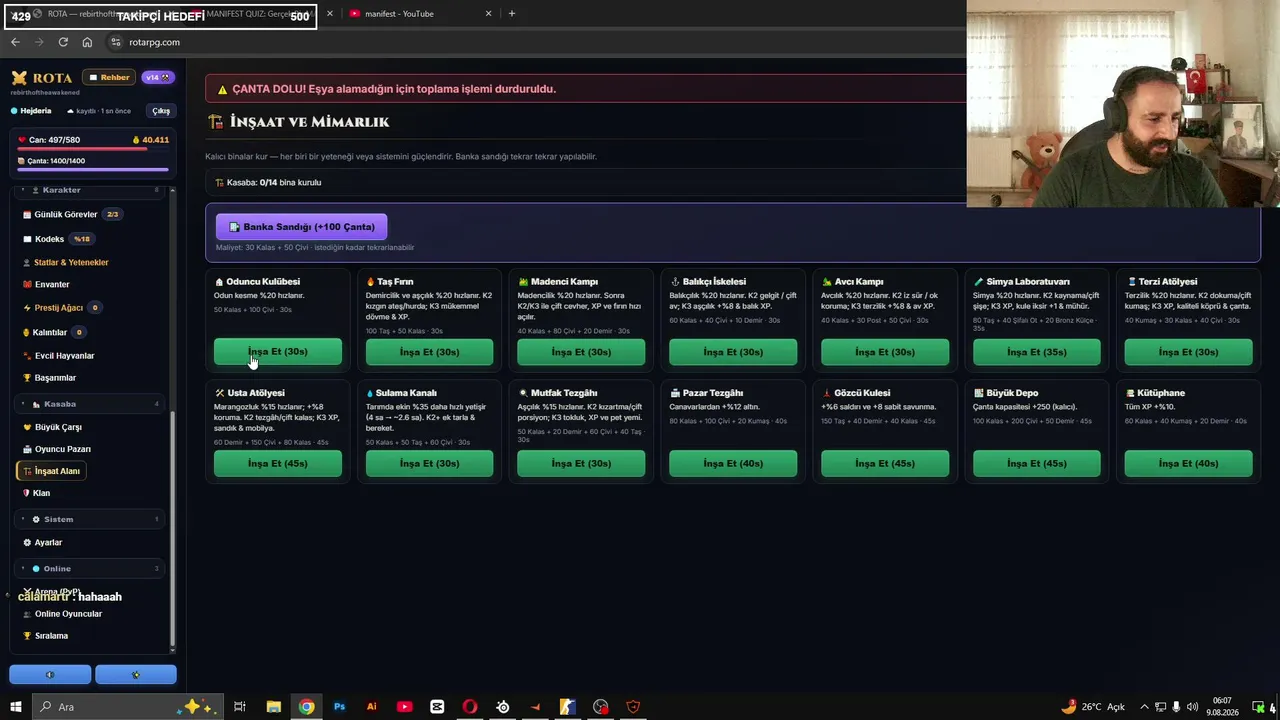
Task: Click İnşa Et for Taş Fırın
Action: point(429,352)
